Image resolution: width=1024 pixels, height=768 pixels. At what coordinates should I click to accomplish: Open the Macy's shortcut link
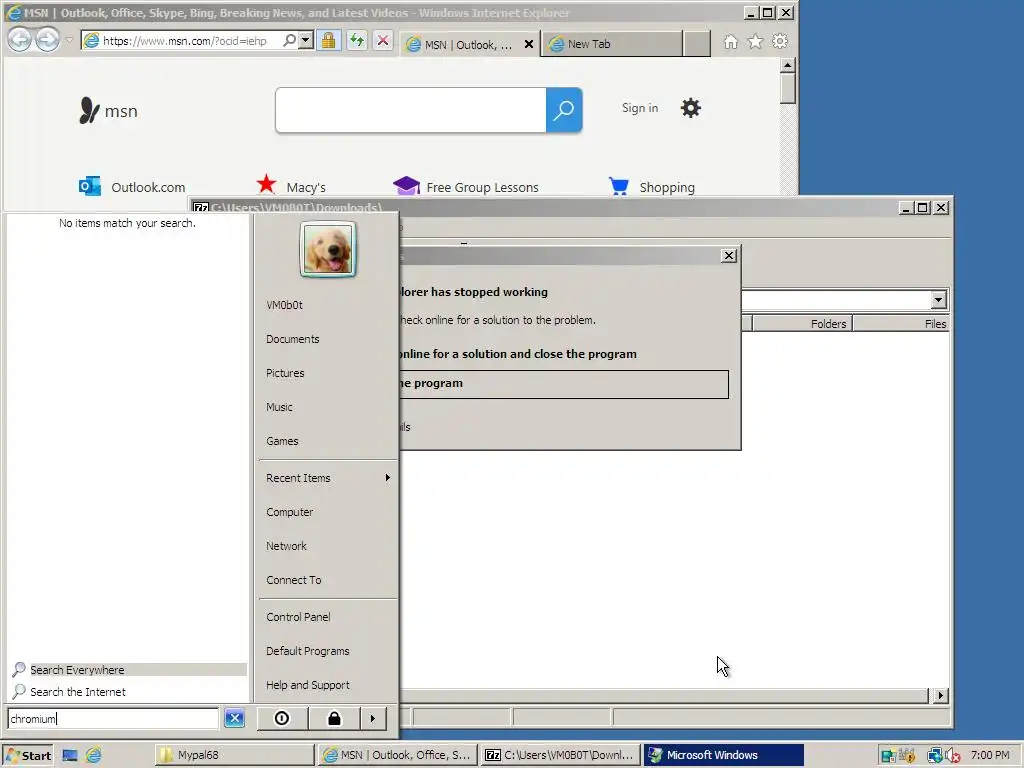pos(291,186)
